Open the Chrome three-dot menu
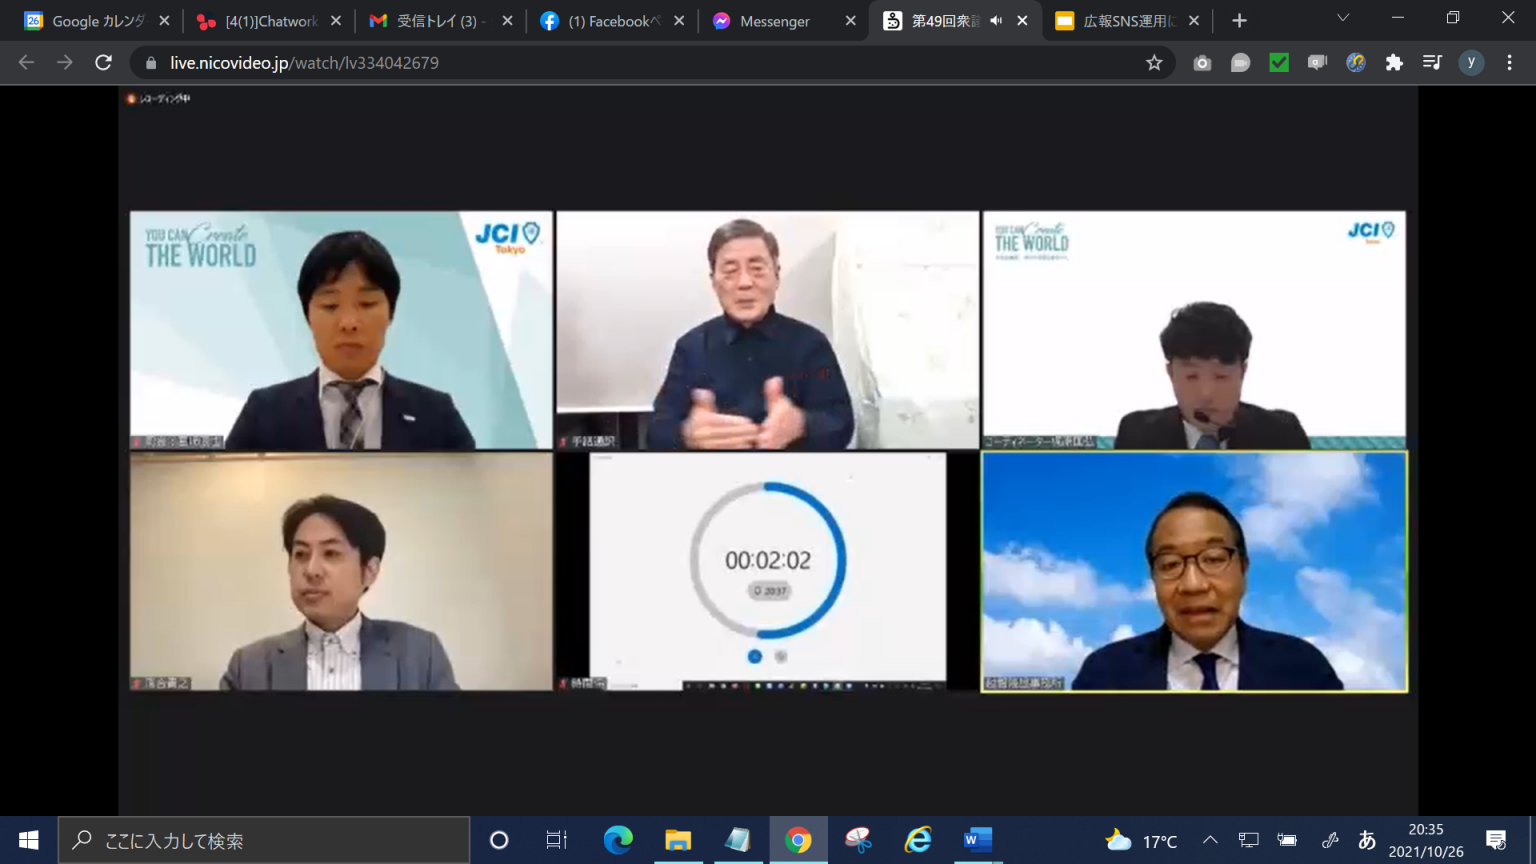 coord(1510,63)
